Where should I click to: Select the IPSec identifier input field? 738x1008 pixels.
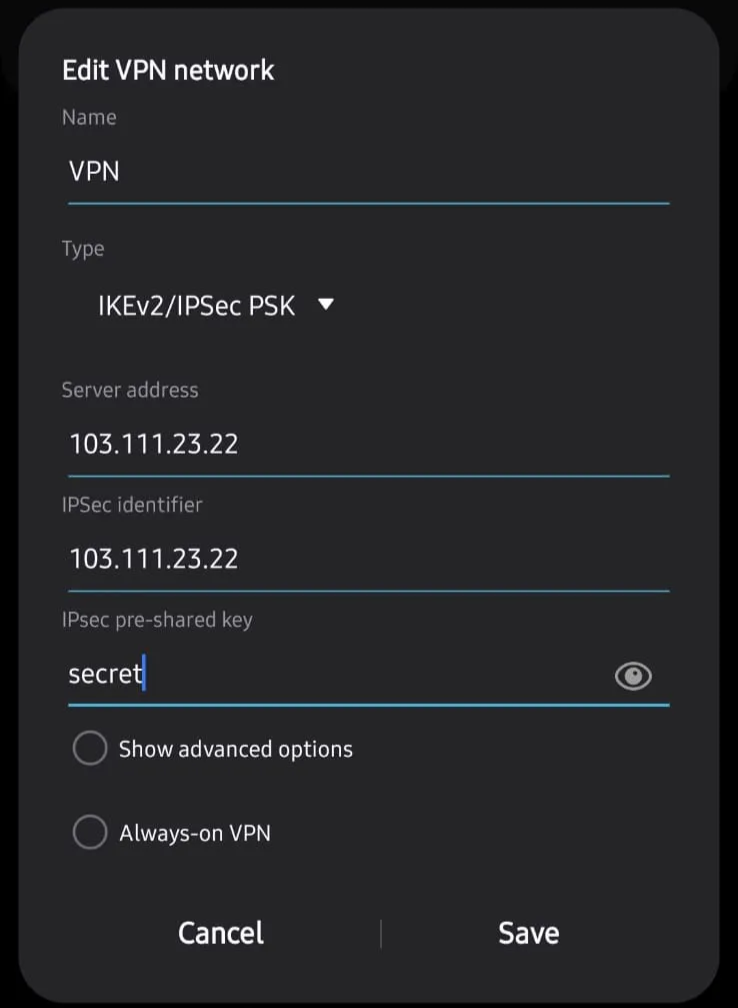[x=368, y=559]
